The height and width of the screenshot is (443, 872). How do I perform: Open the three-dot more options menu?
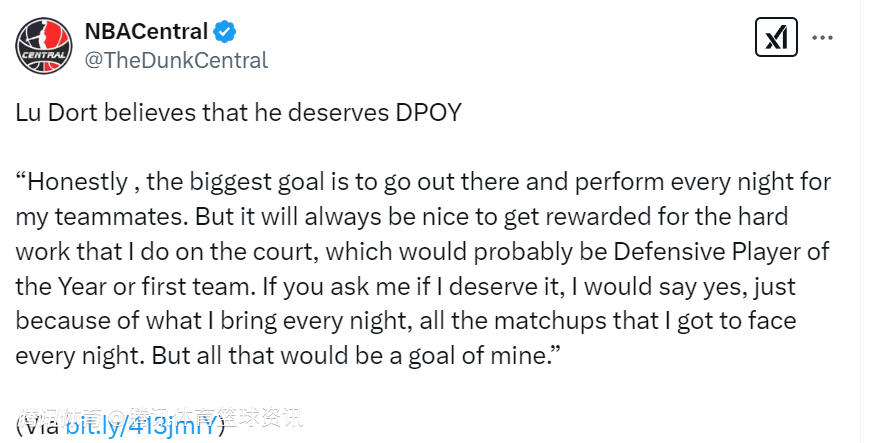coord(822,38)
